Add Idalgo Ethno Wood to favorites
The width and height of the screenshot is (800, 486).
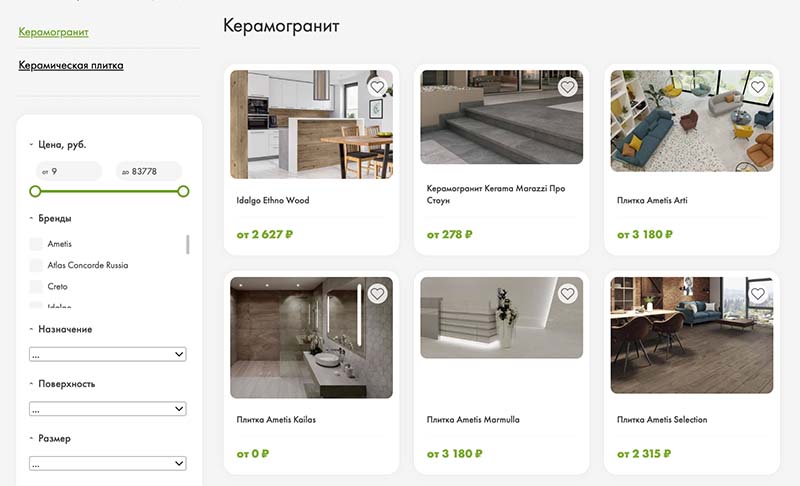377,87
